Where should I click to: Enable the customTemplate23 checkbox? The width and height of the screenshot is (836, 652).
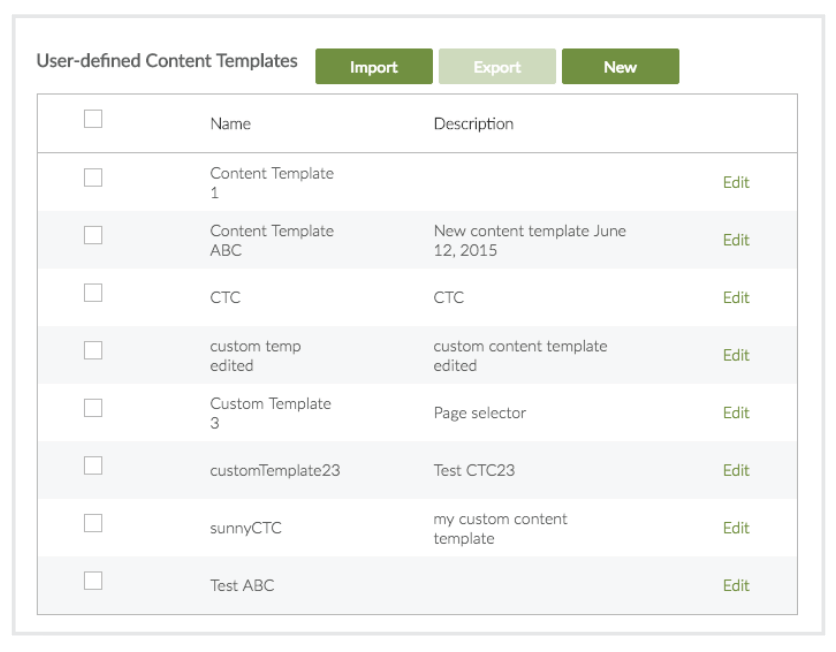tap(93, 465)
